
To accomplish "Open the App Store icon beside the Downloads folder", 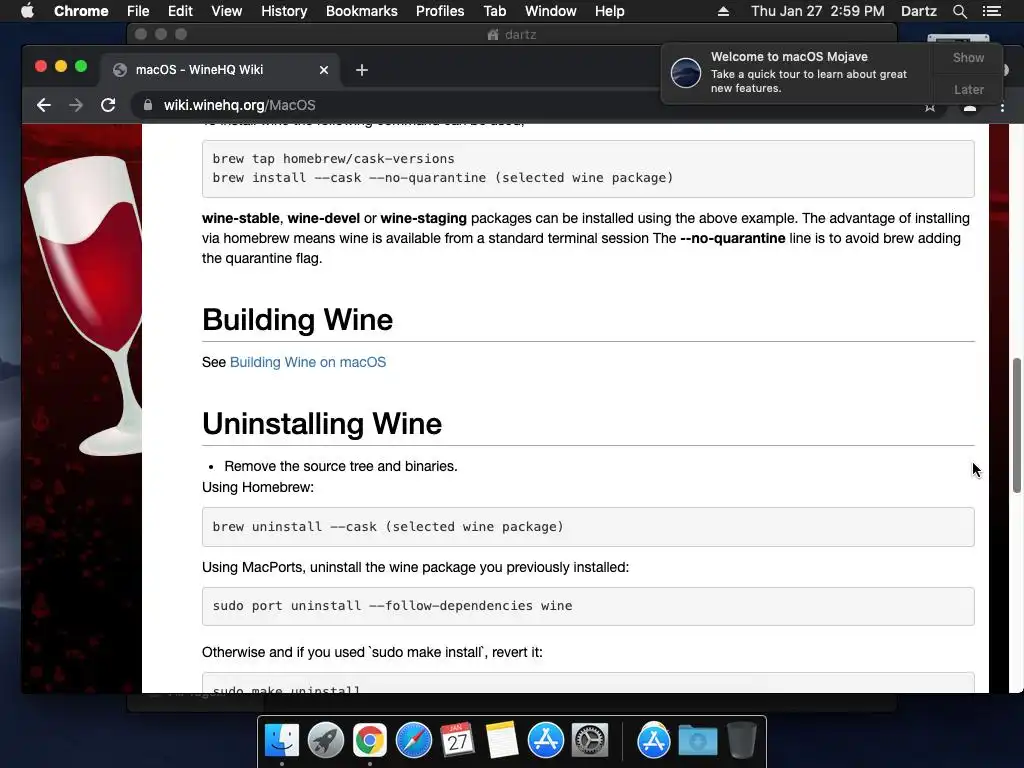I will point(654,741).
